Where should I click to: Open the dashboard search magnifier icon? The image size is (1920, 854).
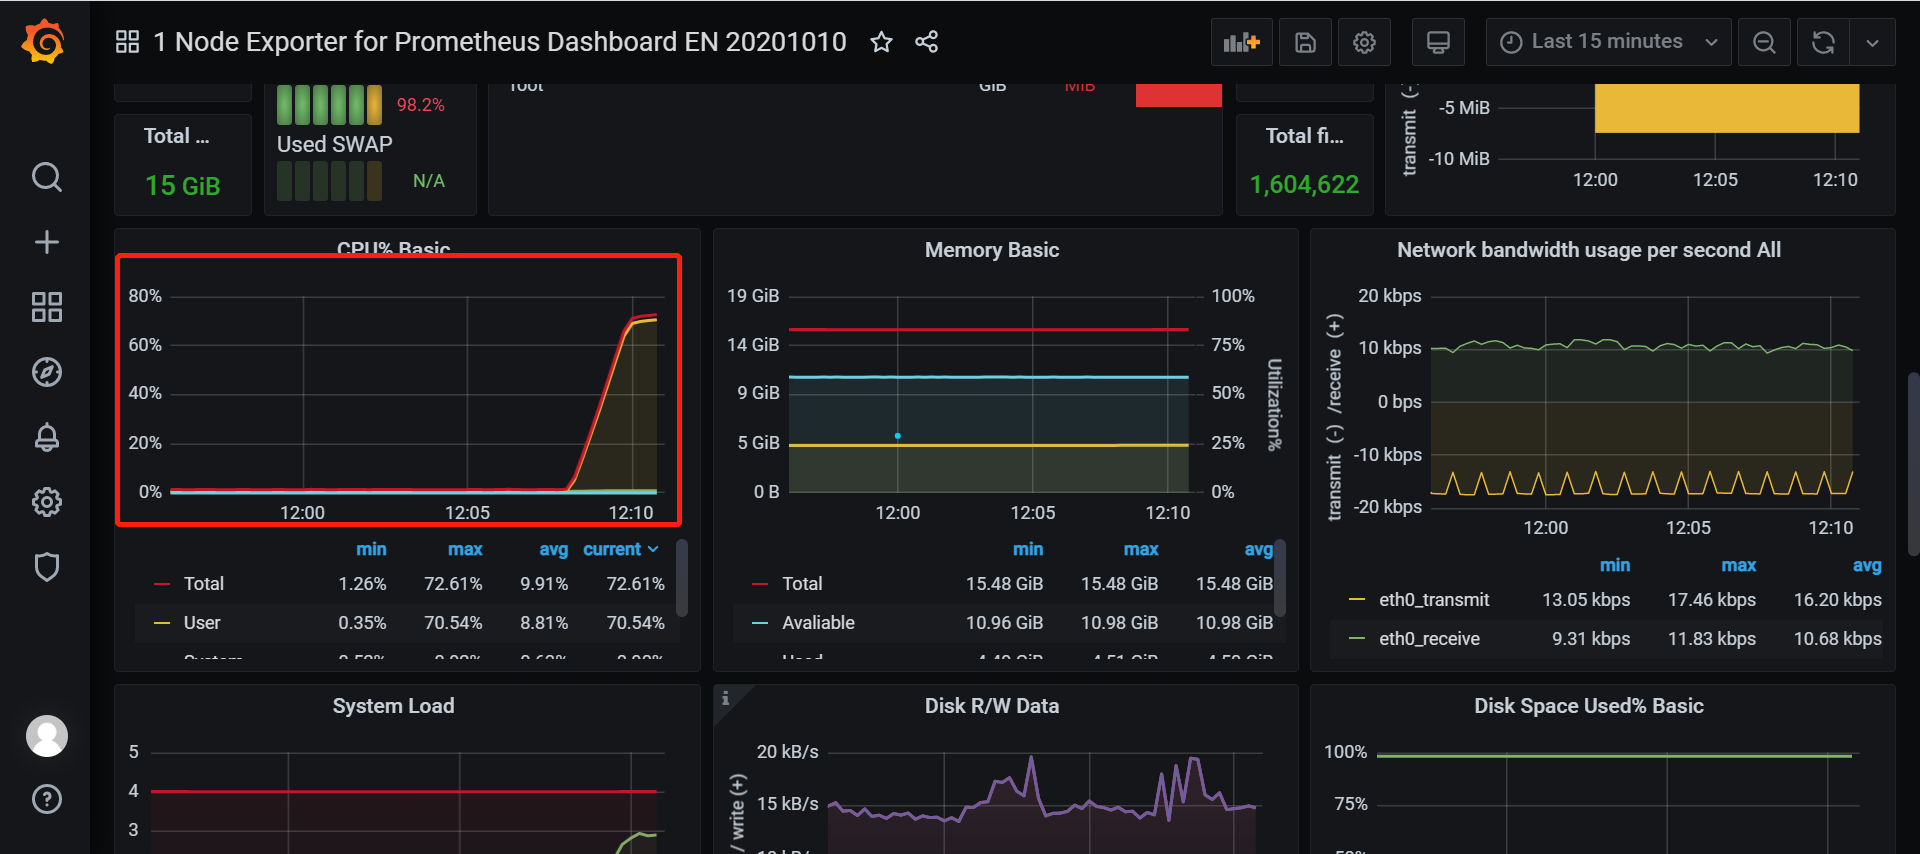point(47,177)
